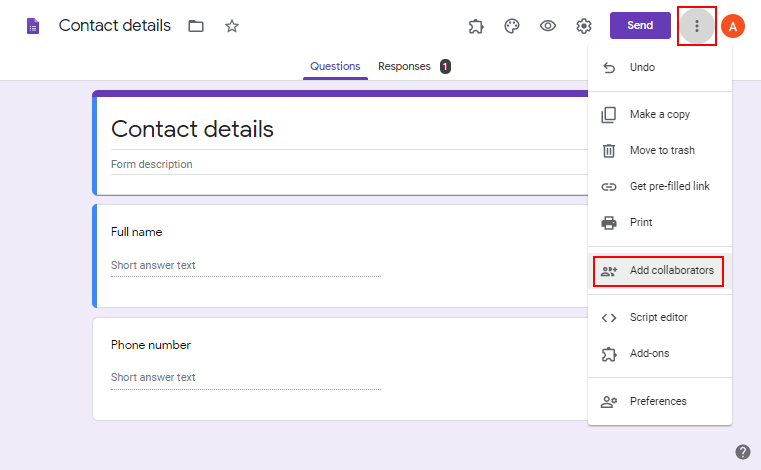
Task: Click Short answer text under Phone number
Action: tap(153, 377)
